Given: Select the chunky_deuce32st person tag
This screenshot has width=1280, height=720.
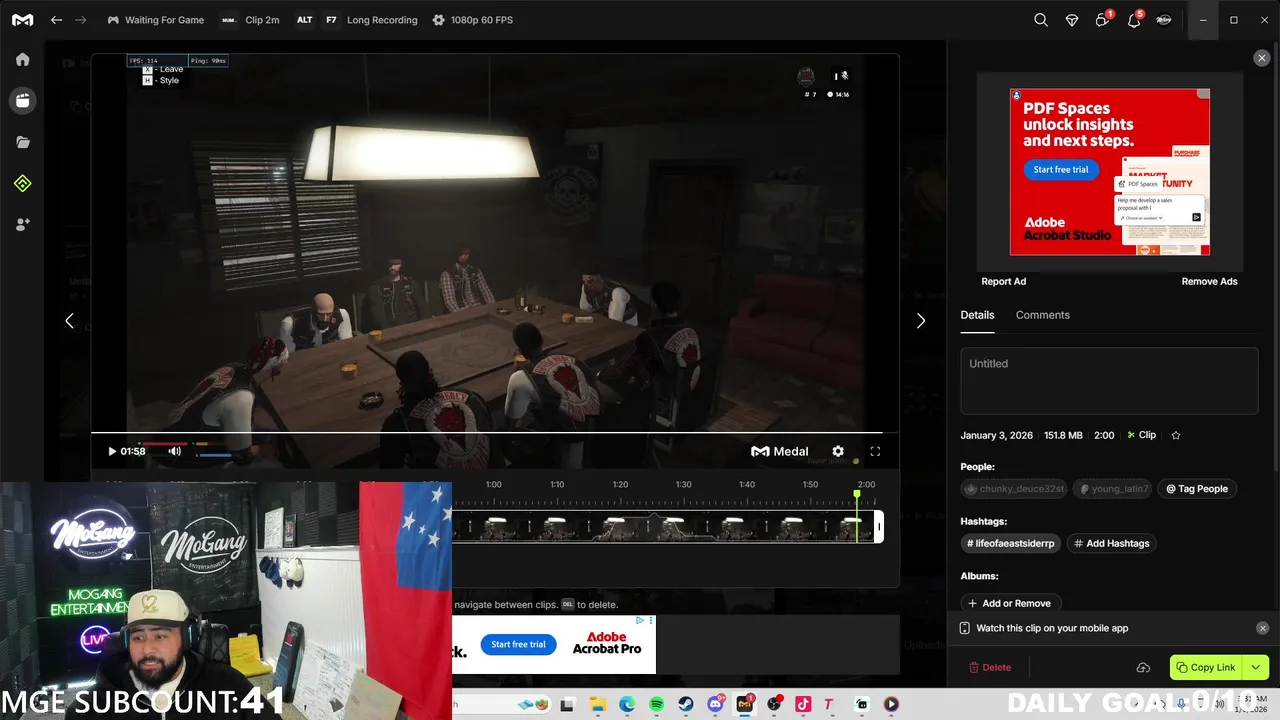Looking at the screenshot, I should [1014, 489].
